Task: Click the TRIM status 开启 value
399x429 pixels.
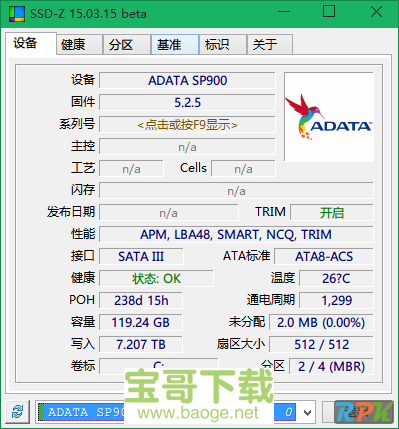Action: click(x=332, y=213)
